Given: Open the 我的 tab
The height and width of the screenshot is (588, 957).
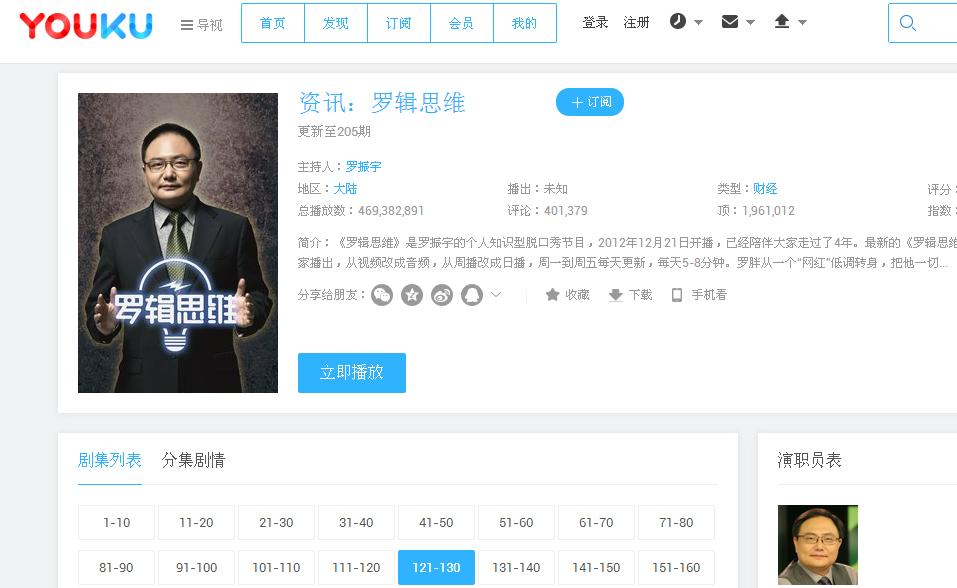Looking at the screenshot, I should pos(524,23).
